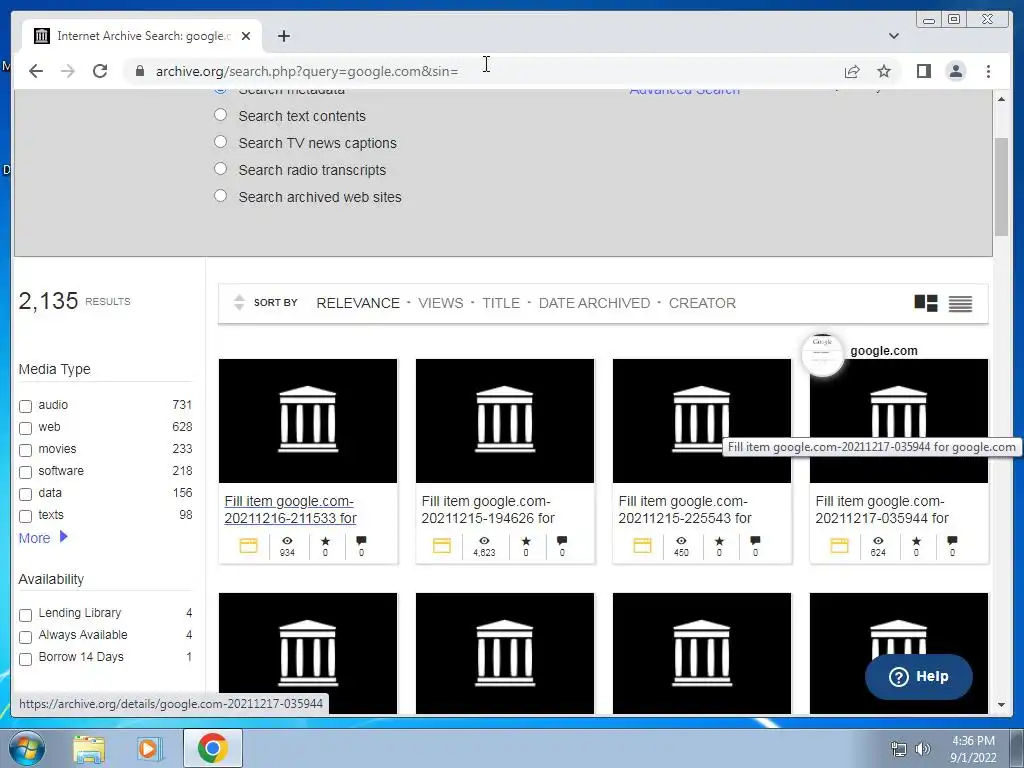The width and height of the screenshot is (1024, 768).
Task: Close the Internet Archive Search tab
Action: tap(246, 36)
